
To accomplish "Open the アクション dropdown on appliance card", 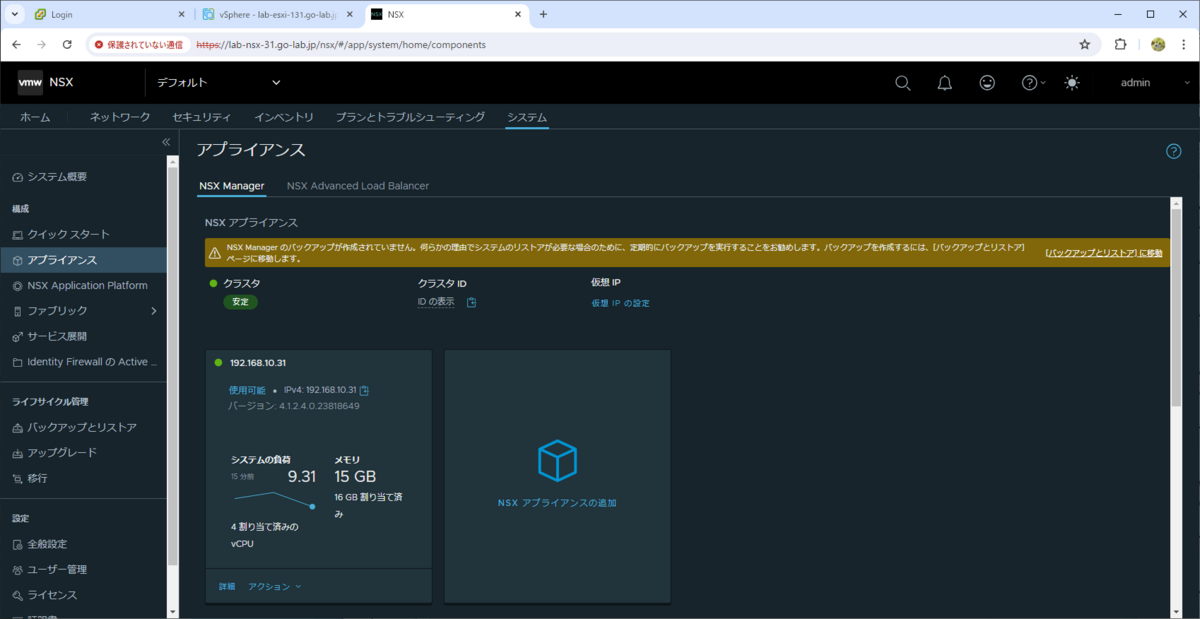I will coord(275,586).
